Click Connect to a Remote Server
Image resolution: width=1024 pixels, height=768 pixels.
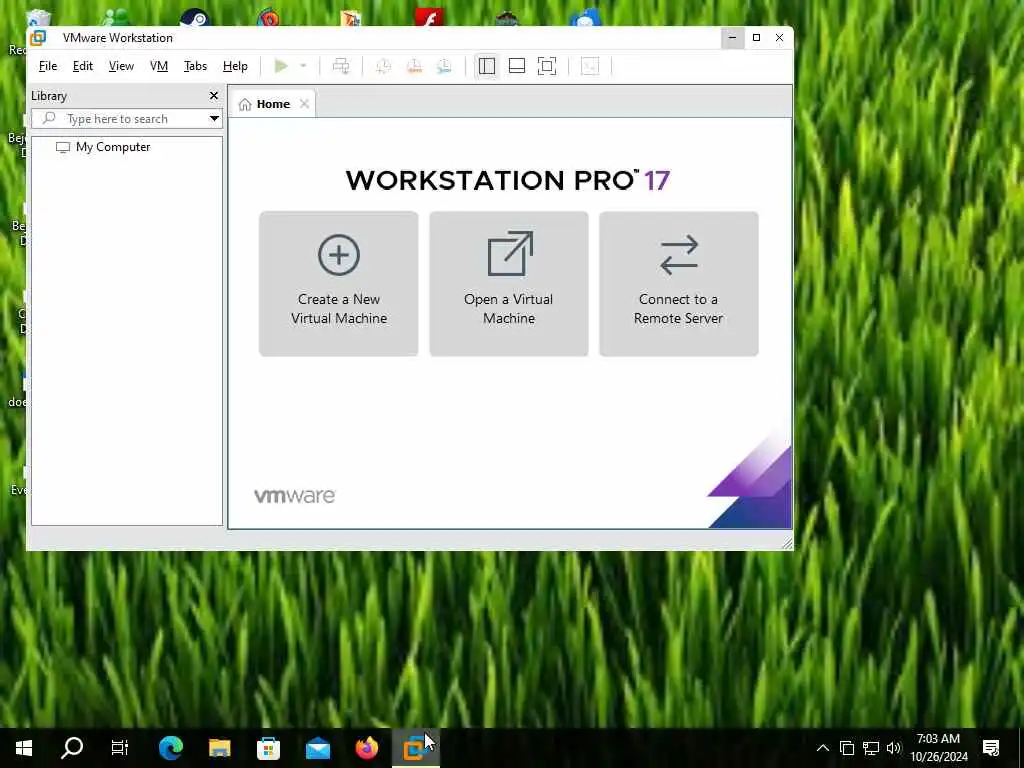point(679,283)
